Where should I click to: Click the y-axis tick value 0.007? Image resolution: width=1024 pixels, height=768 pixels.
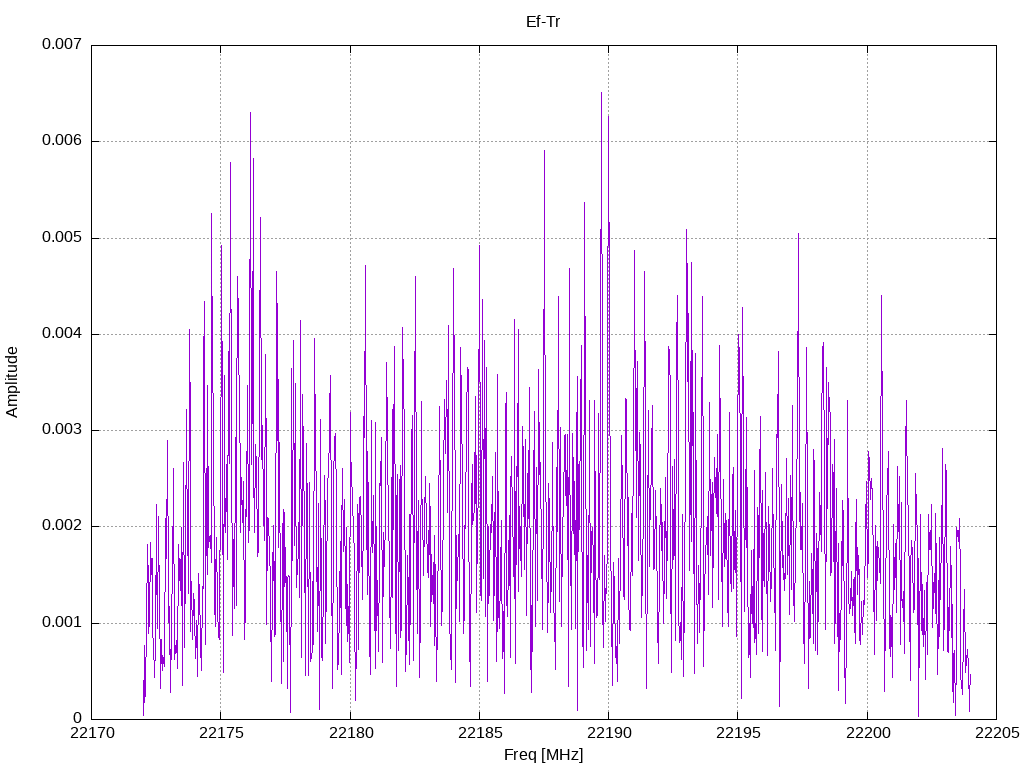coord(62,44)
